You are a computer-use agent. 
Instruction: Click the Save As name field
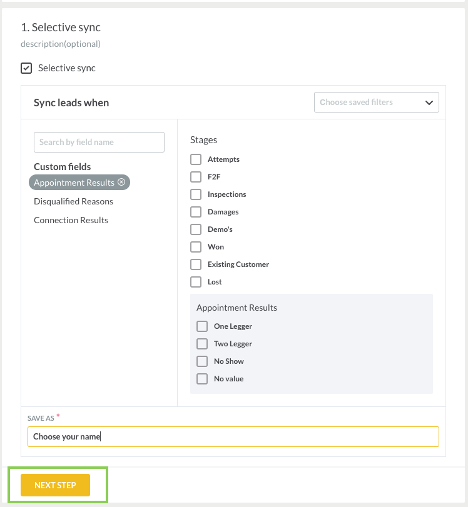[233, 436]
